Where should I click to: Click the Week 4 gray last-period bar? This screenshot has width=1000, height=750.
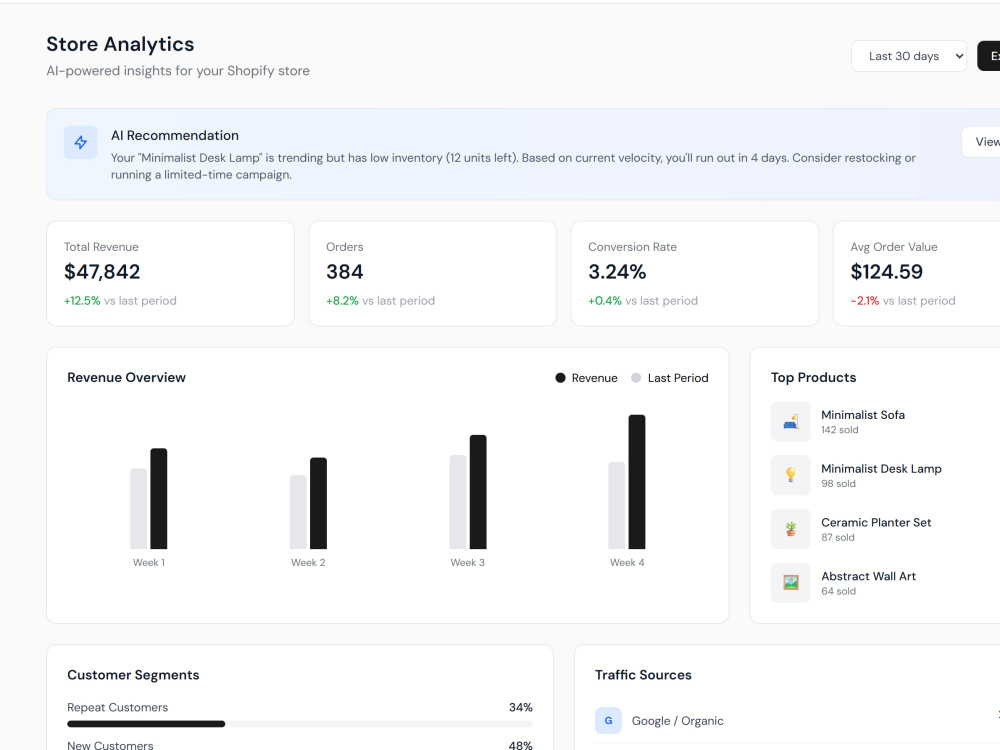pos(617,506)
